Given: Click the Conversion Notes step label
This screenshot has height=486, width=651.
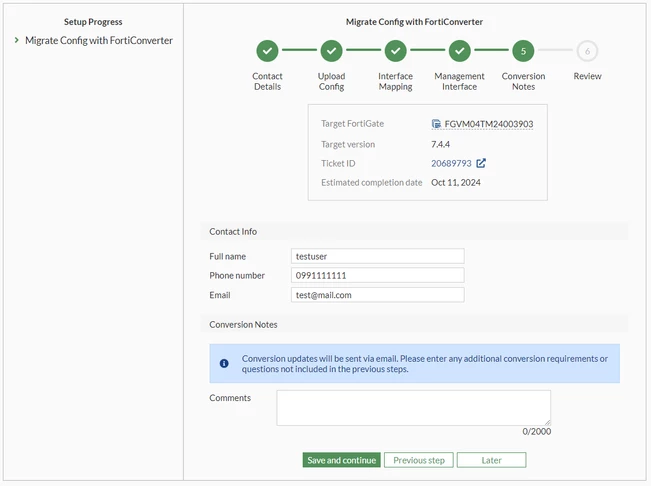Looking at the screenshot, I should (524, 81).
